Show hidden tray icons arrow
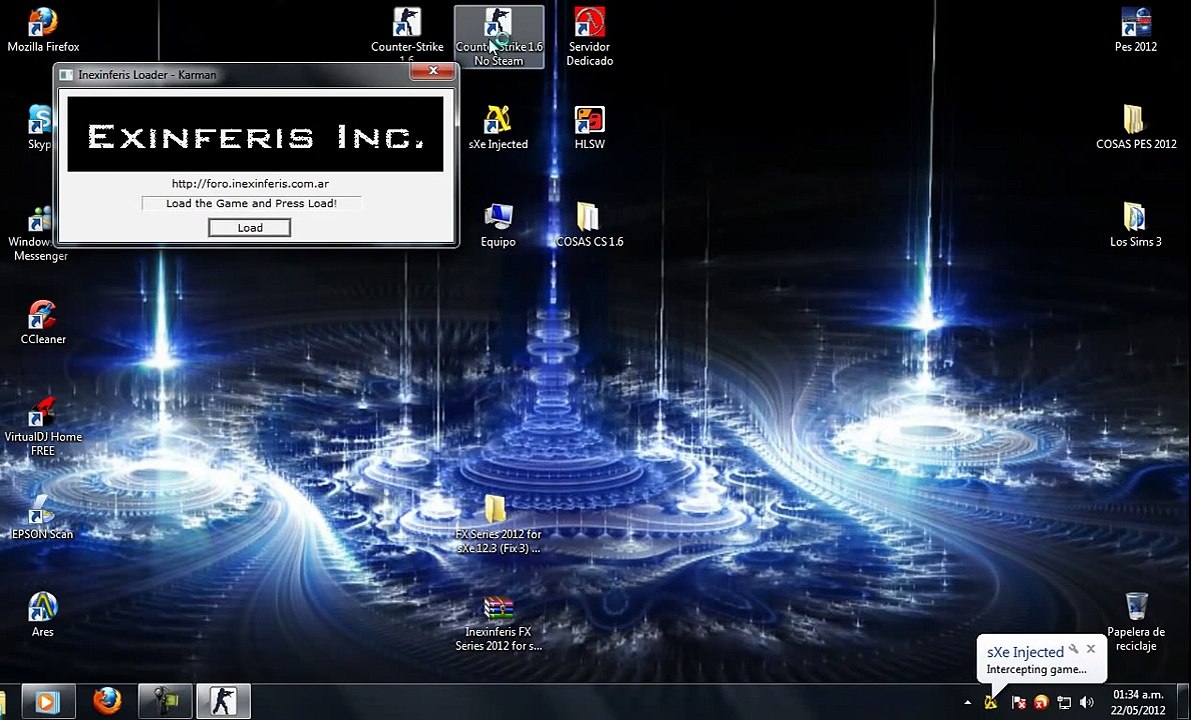Image resolution: width=1191 pixels, height=720 pixels. point(967,703)
